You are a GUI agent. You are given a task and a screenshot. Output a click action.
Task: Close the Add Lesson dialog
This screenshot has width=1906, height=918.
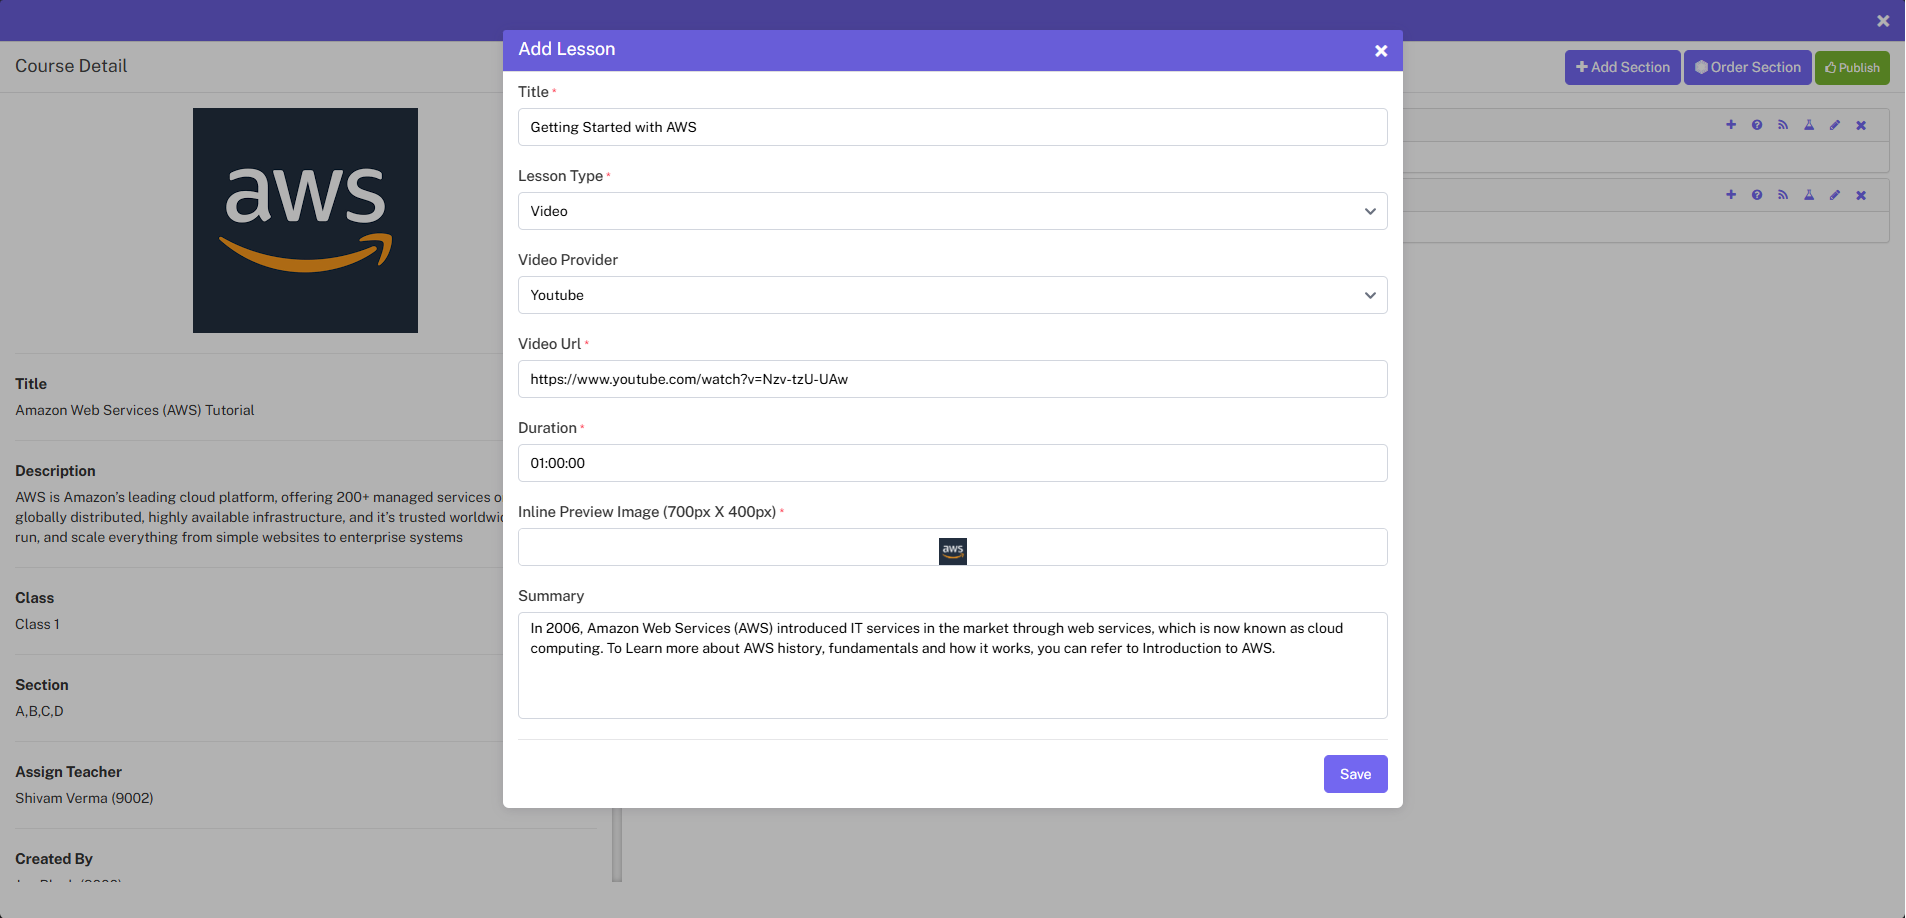(1380, 50)
